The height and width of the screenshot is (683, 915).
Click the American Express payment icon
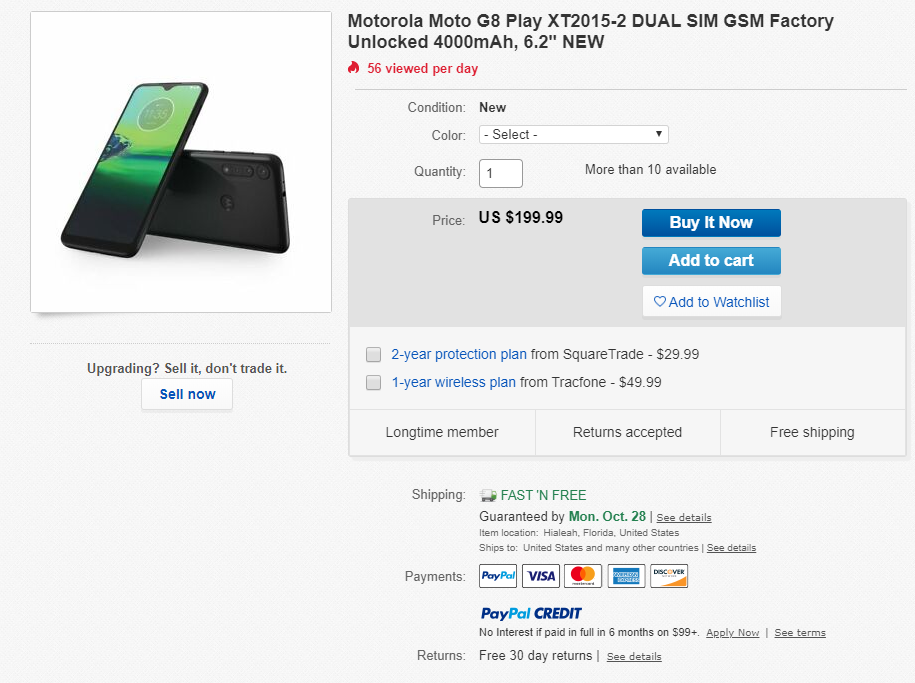[x=626, y=576]
